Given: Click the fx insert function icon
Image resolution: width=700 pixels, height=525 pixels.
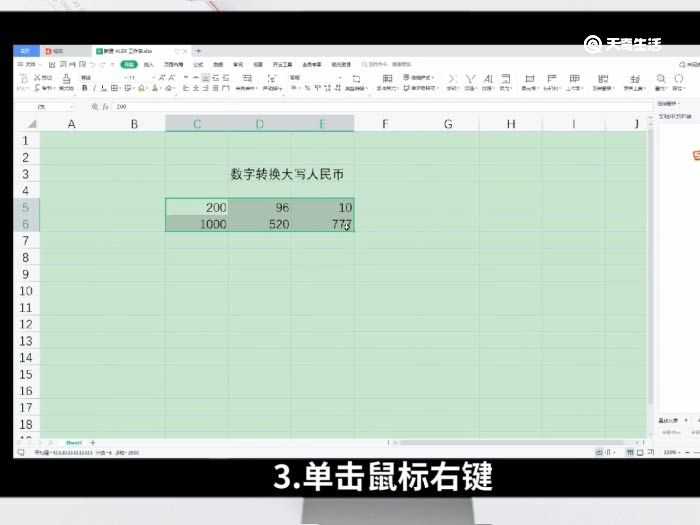Looking at the screenshot, I should pyautogui.click(x=105, y=107).
